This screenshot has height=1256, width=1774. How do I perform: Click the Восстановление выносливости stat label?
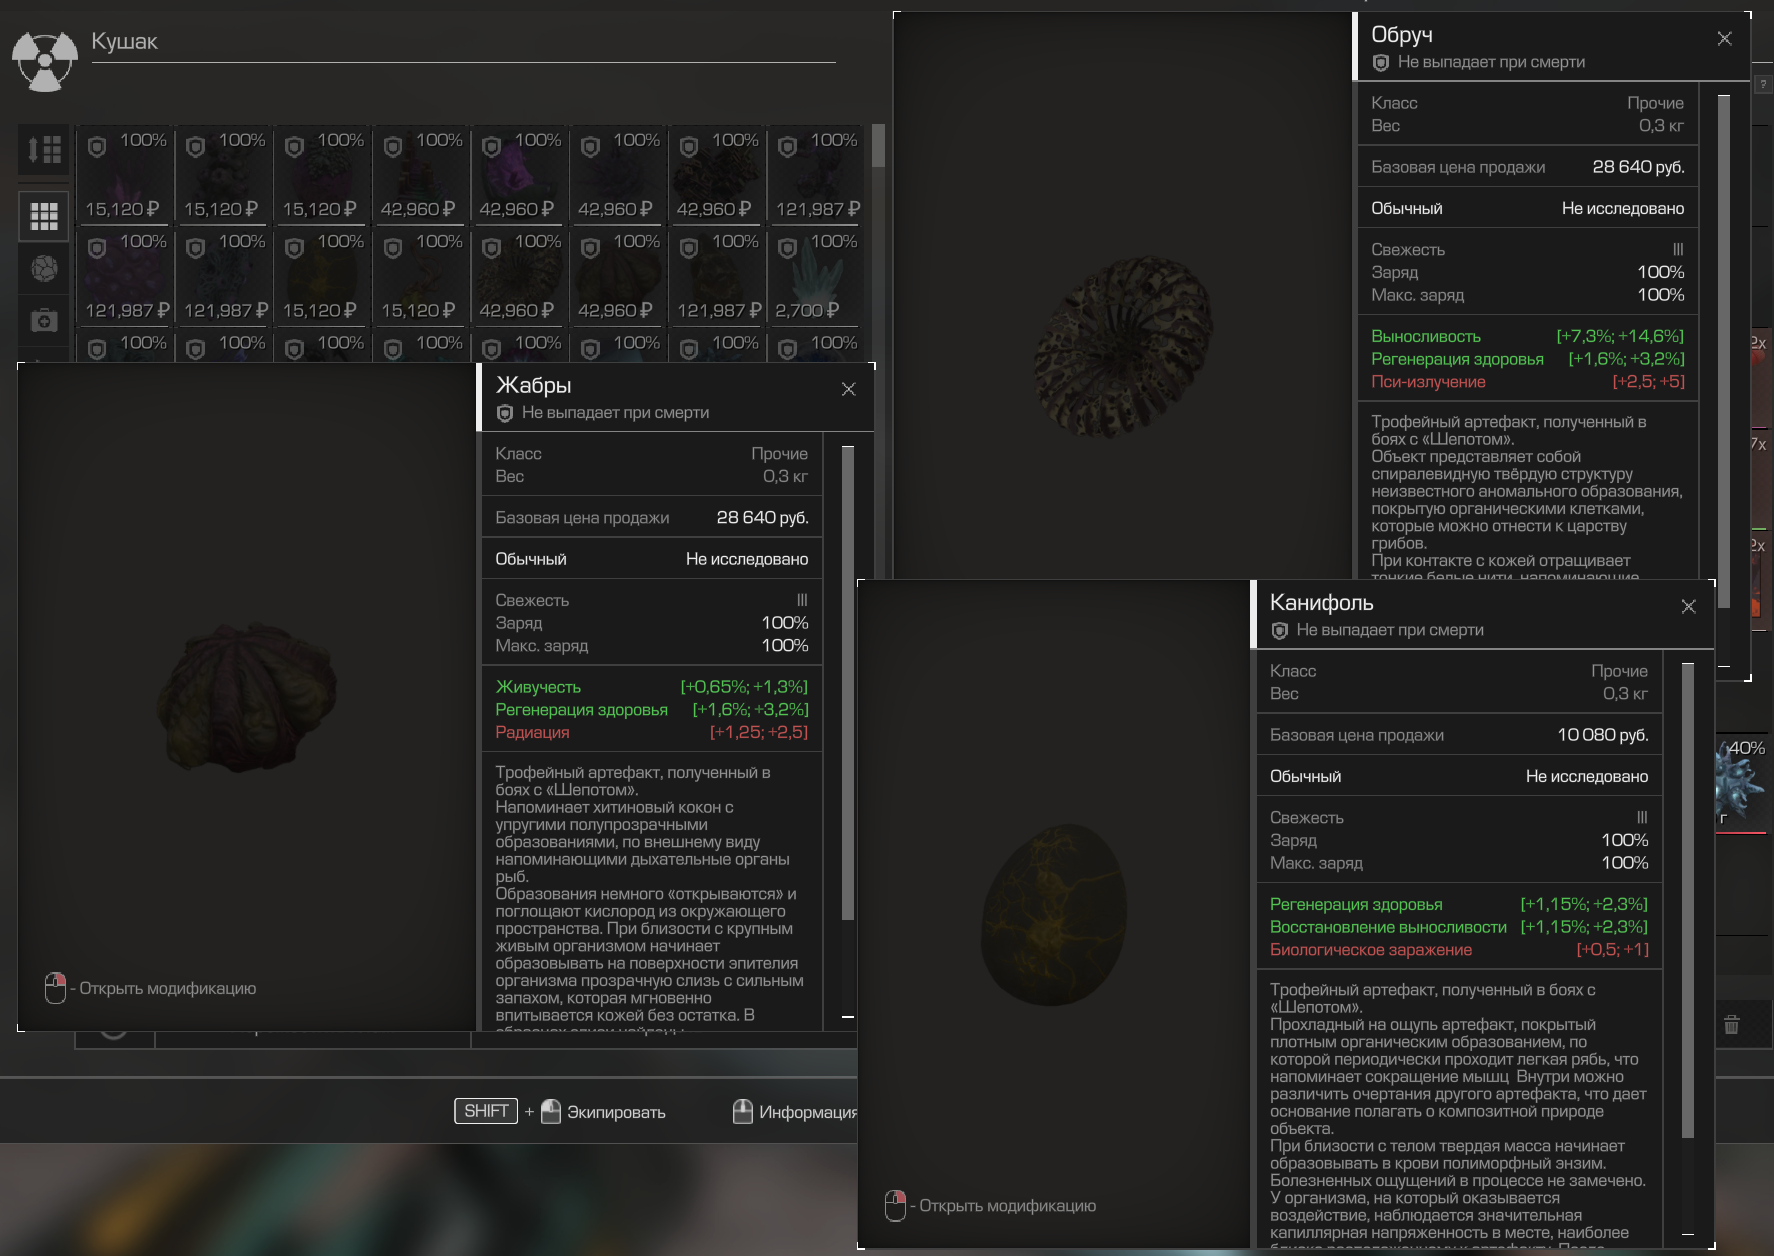tap(1388, 927)
